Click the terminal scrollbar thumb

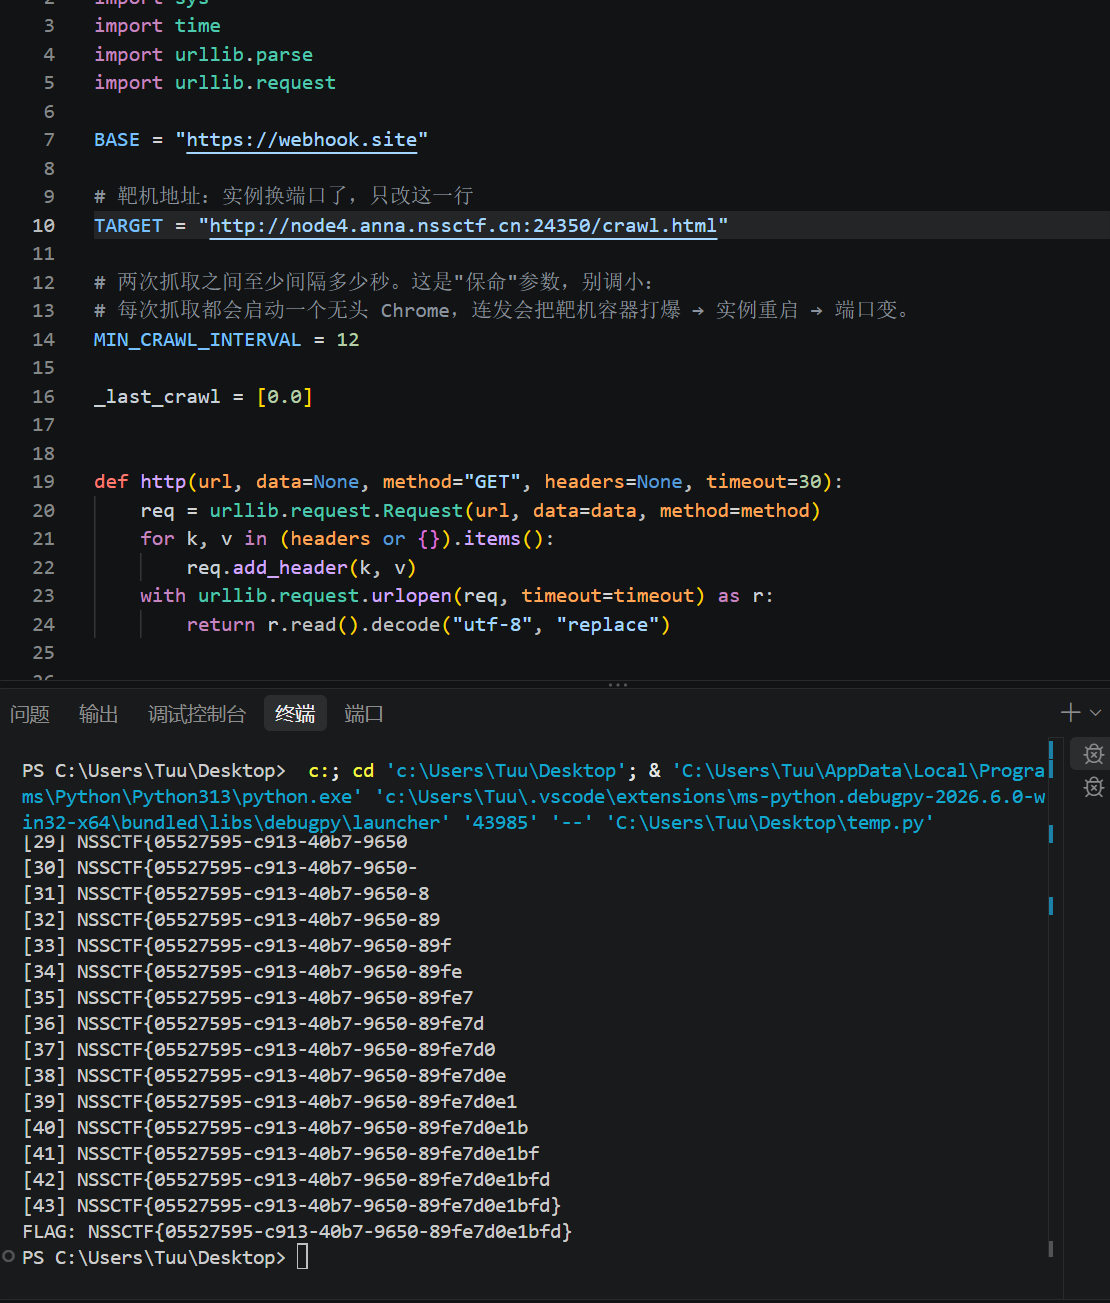pos(1051,1248)
